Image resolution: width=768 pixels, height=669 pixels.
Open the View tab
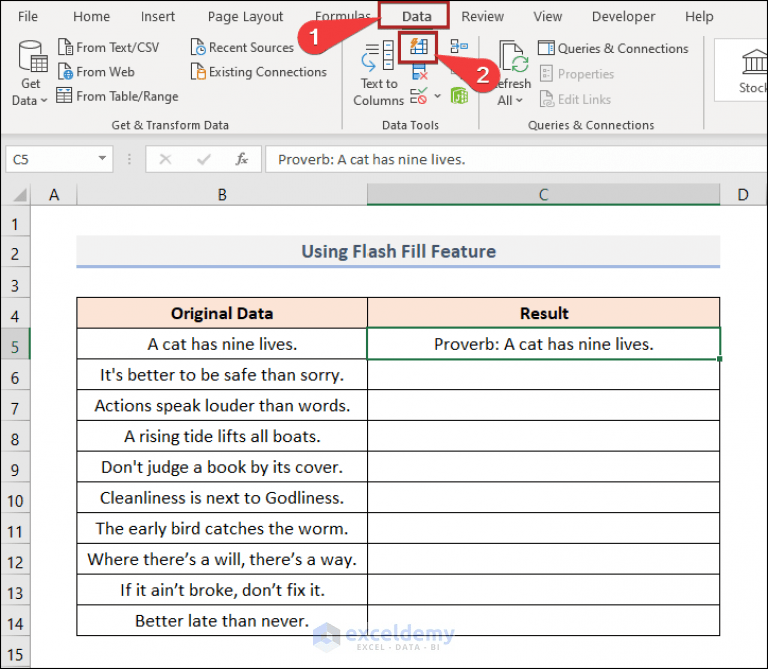[x=548, y=17]
